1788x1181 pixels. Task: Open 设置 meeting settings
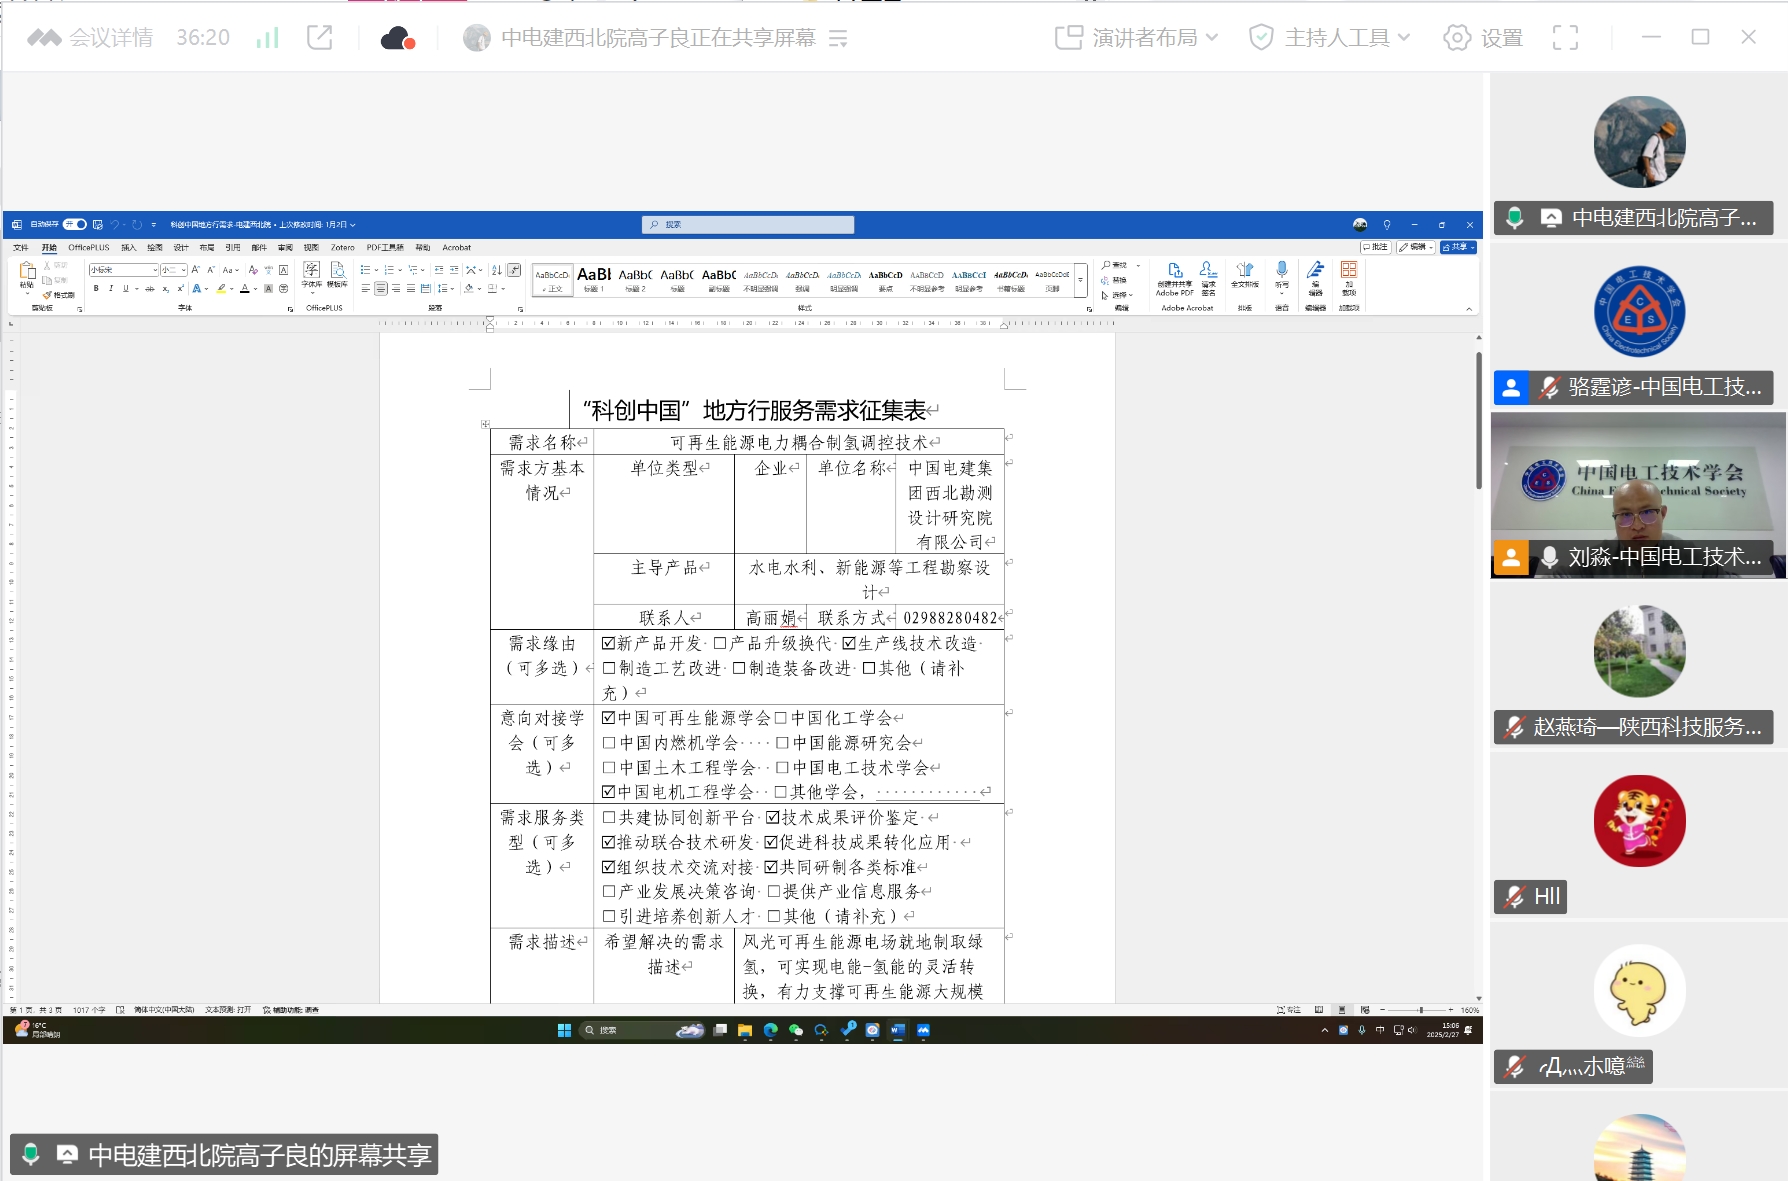[x=1483, y=38]
